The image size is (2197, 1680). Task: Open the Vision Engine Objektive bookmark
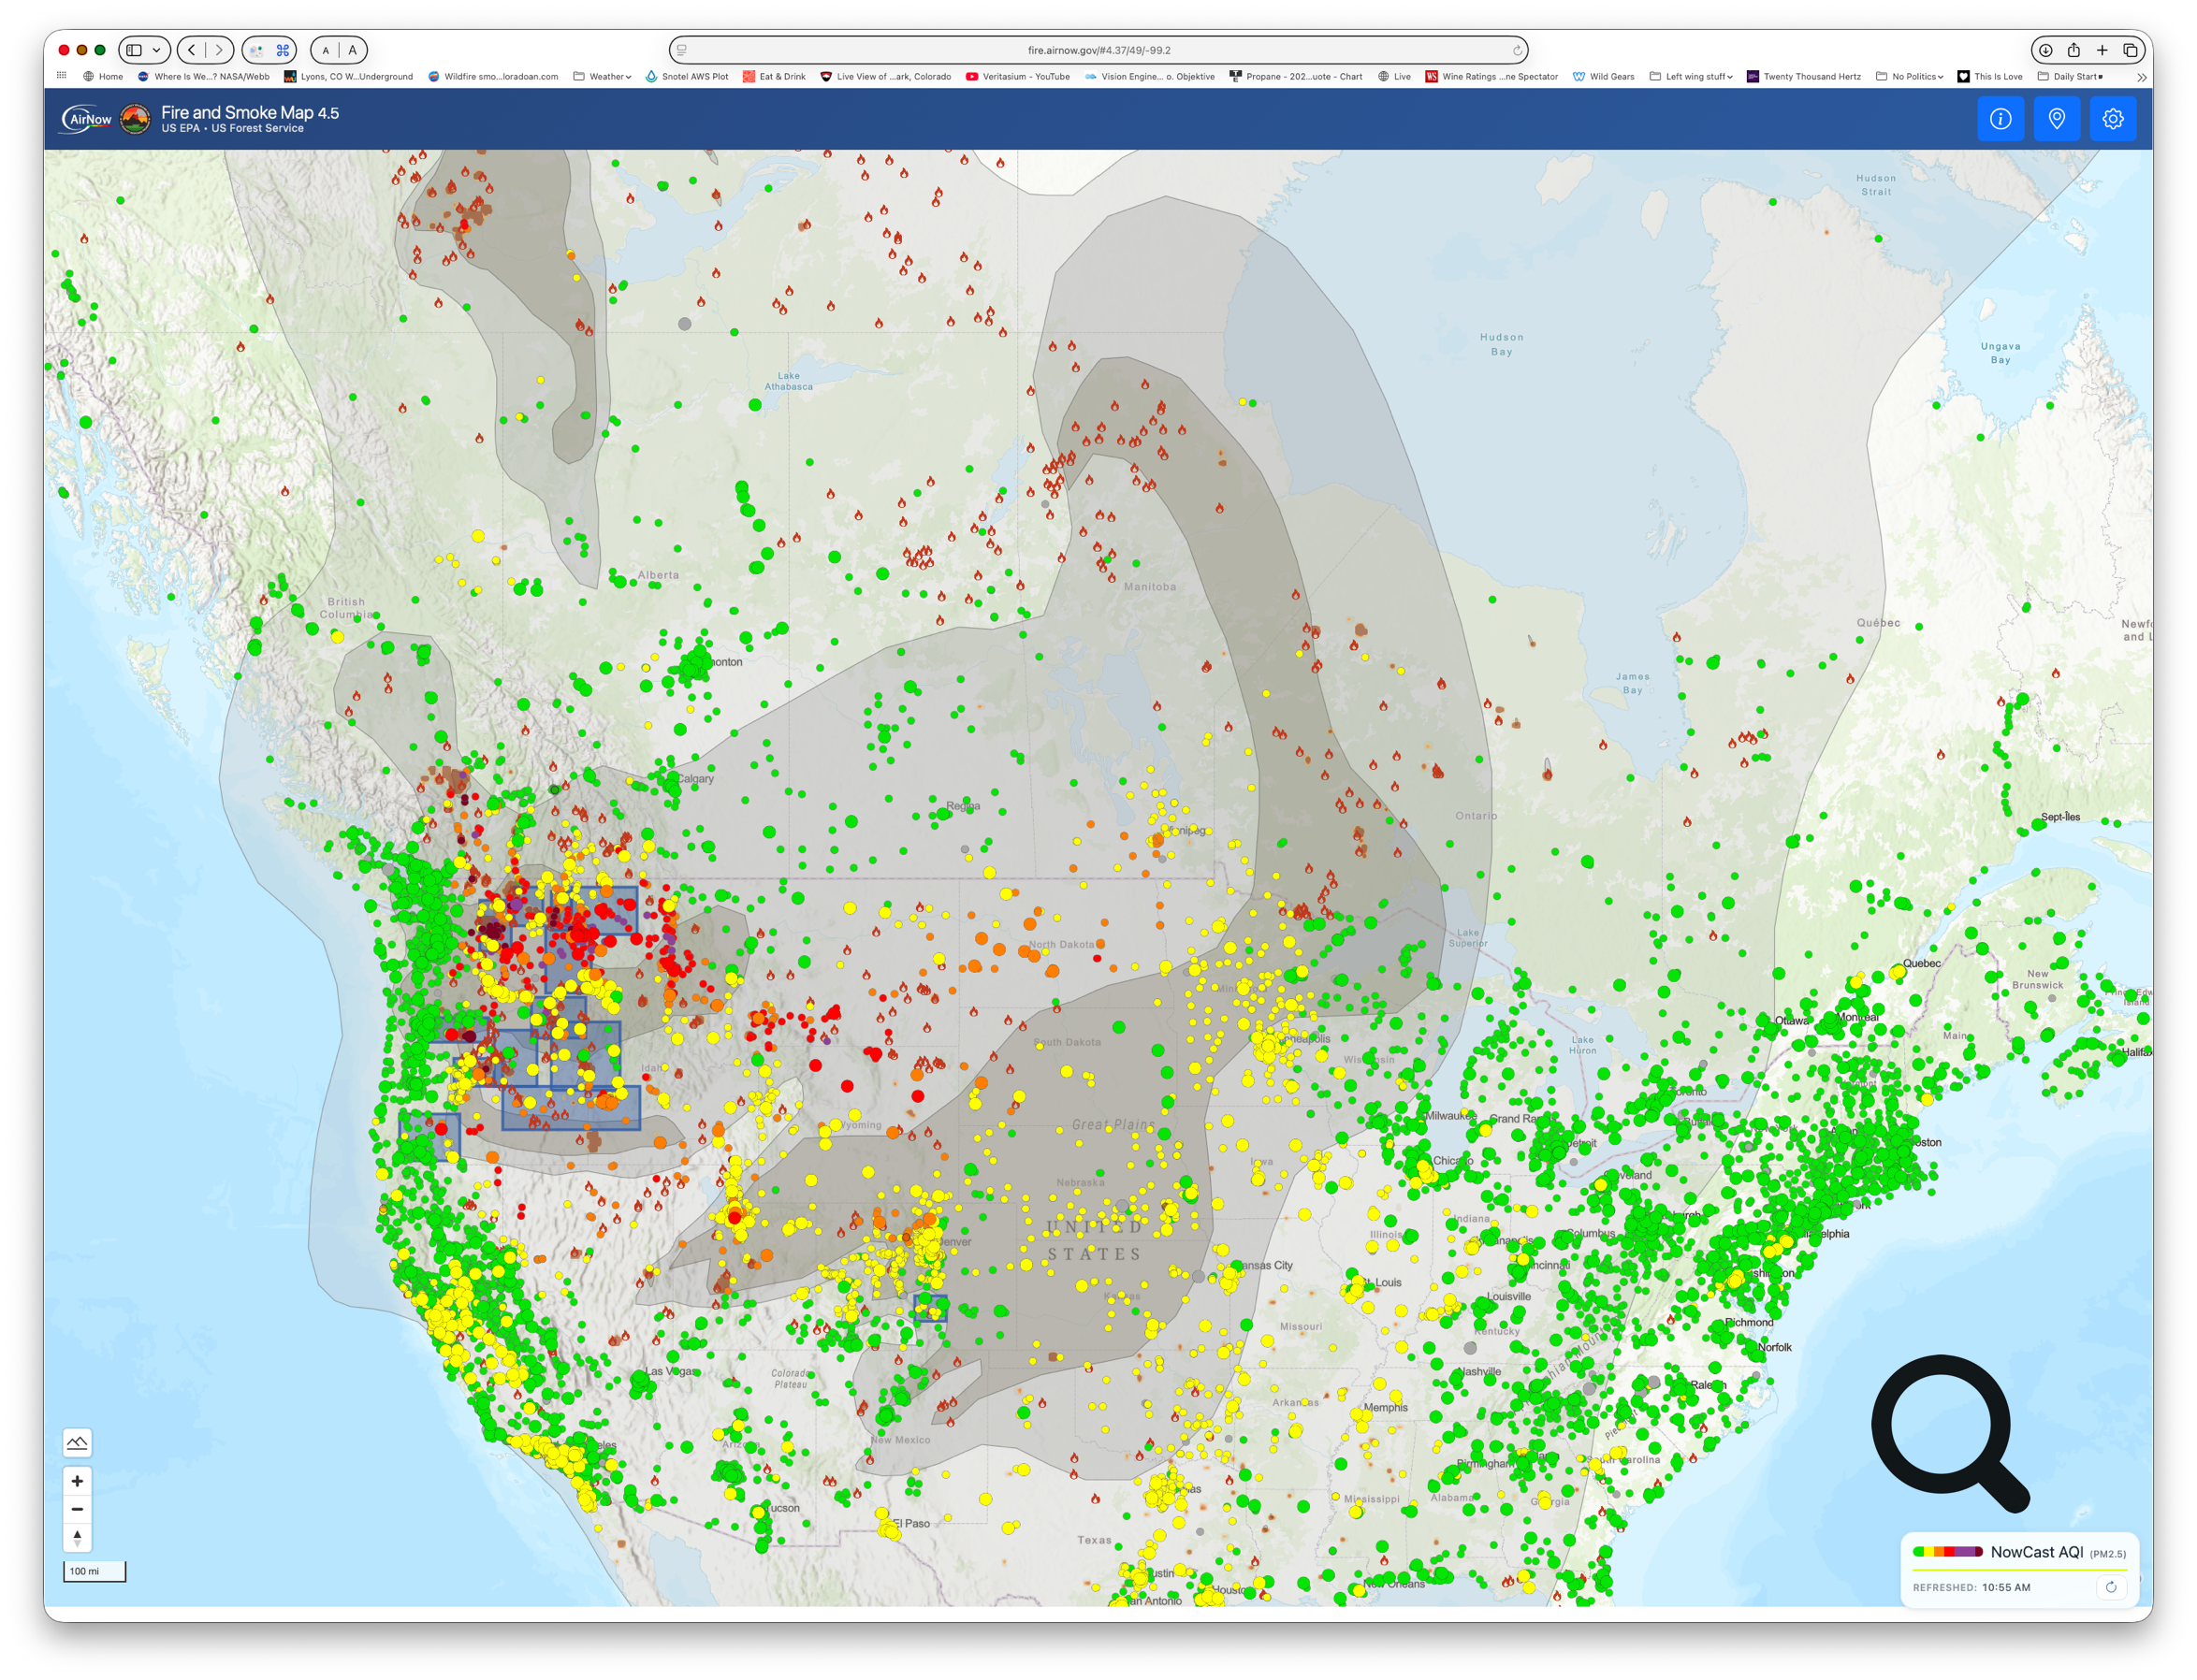pyautogui.click(x=1150, y=76)
